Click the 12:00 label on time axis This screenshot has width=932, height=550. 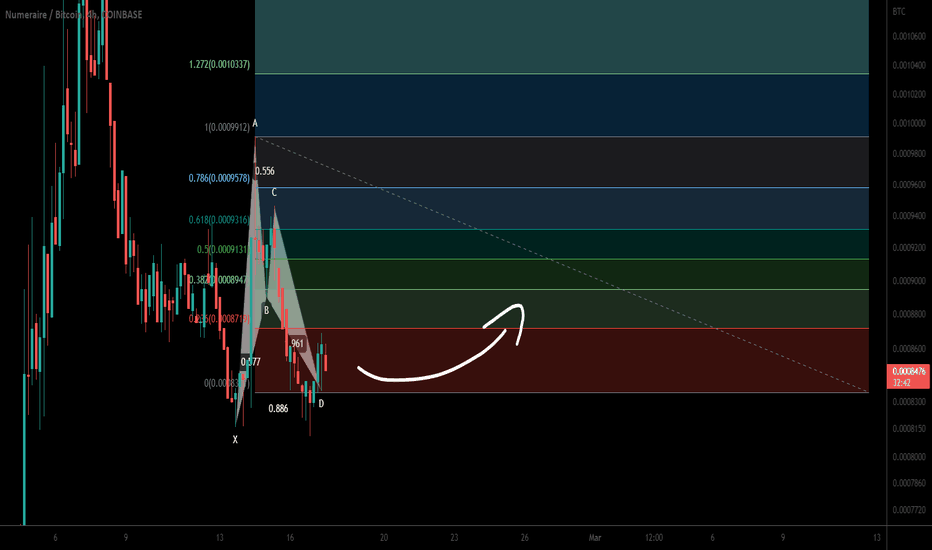[654, 538]
